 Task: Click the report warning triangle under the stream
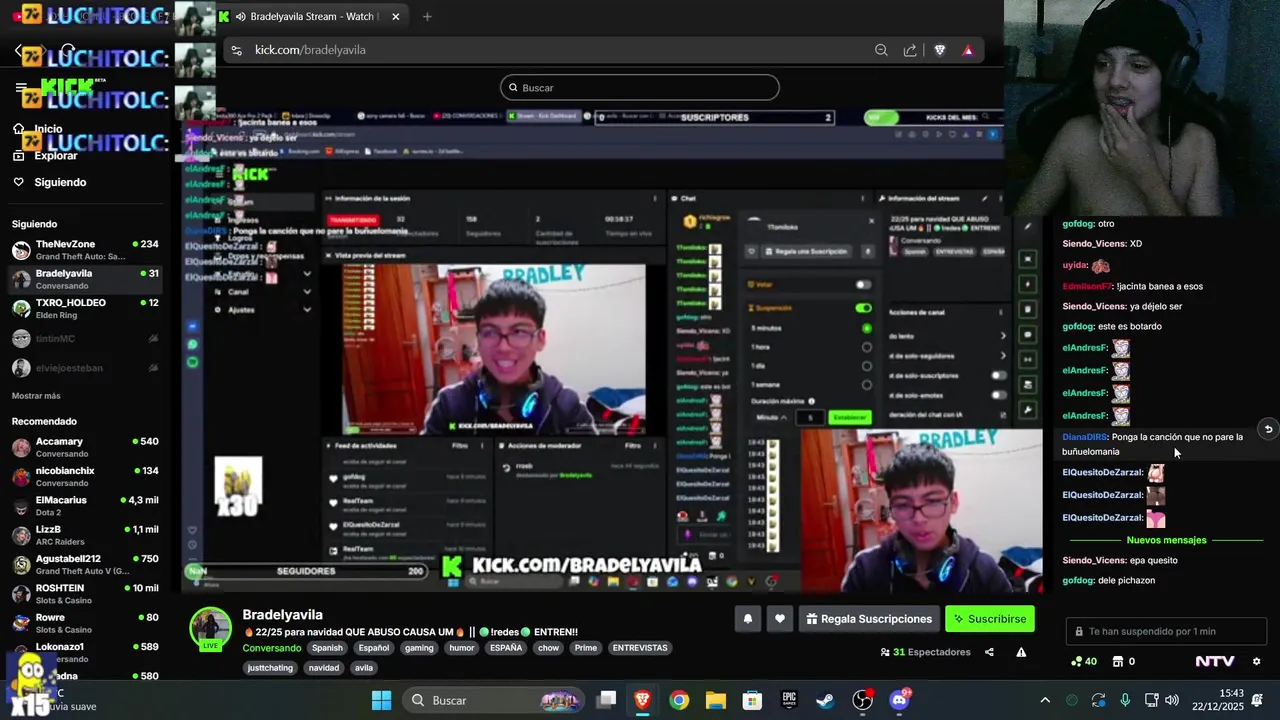[x=1021, y=652]
